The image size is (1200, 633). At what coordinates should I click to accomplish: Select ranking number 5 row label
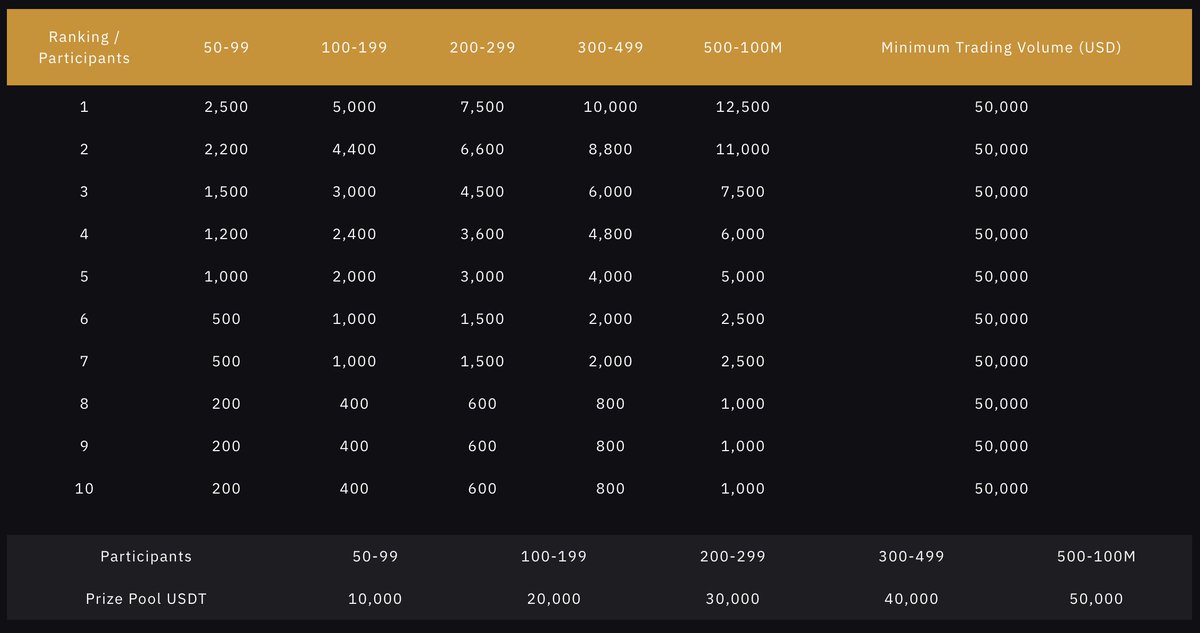pos(84,277)
